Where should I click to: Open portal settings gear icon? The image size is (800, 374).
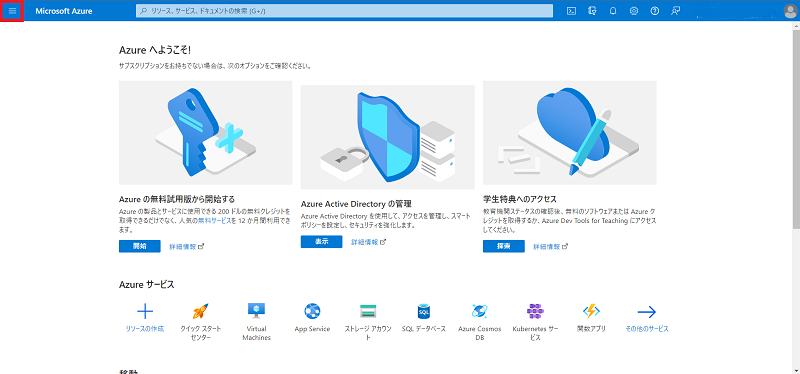click(634, 11)
